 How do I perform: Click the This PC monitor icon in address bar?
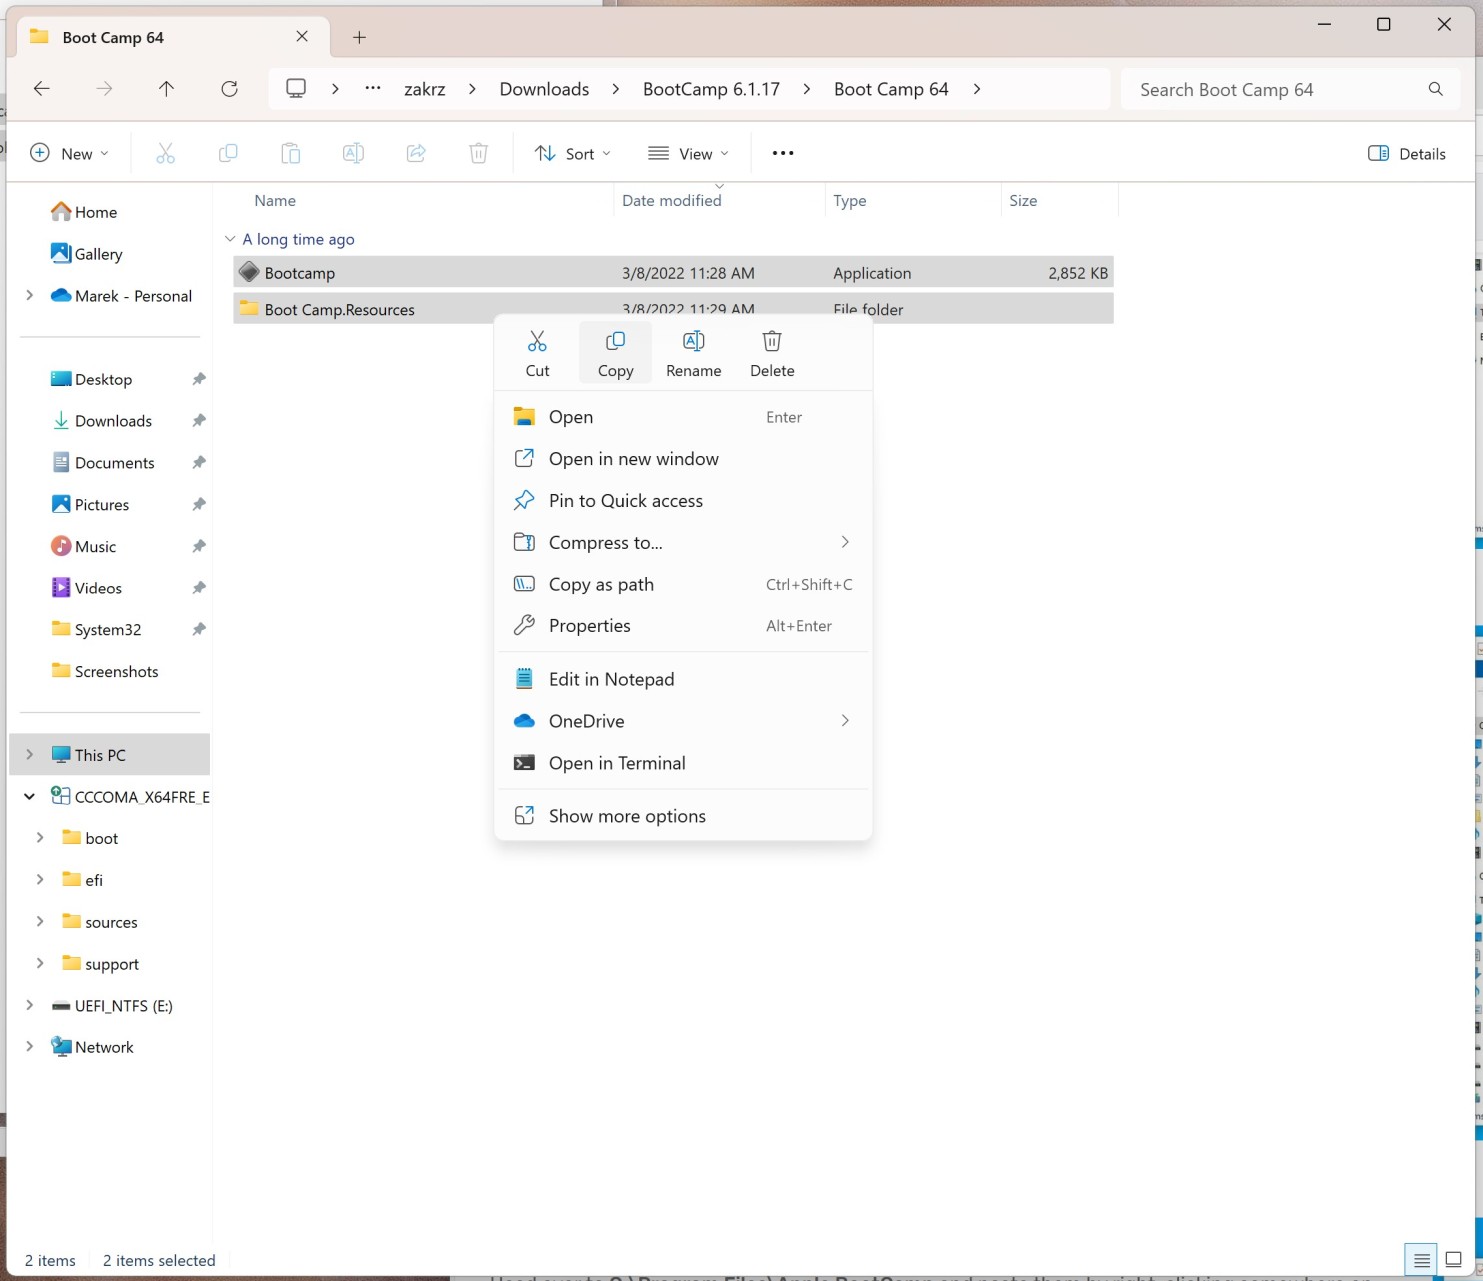point(296,88)
